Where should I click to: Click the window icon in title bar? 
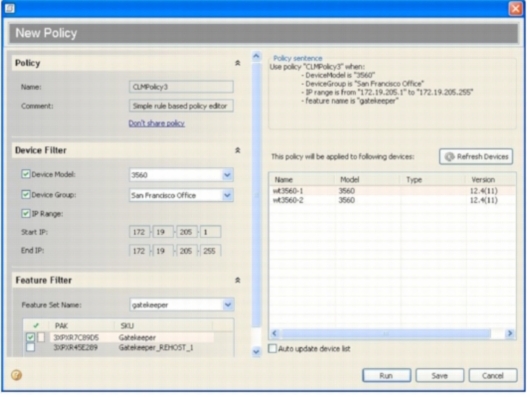coord(10,8)
